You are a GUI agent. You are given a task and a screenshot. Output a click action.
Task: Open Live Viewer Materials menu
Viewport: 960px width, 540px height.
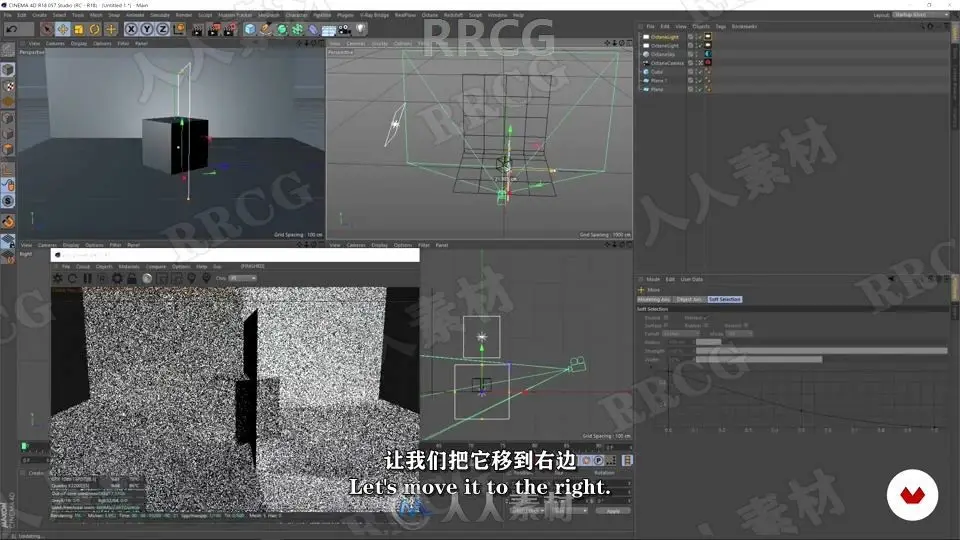[x=129, y=266]
